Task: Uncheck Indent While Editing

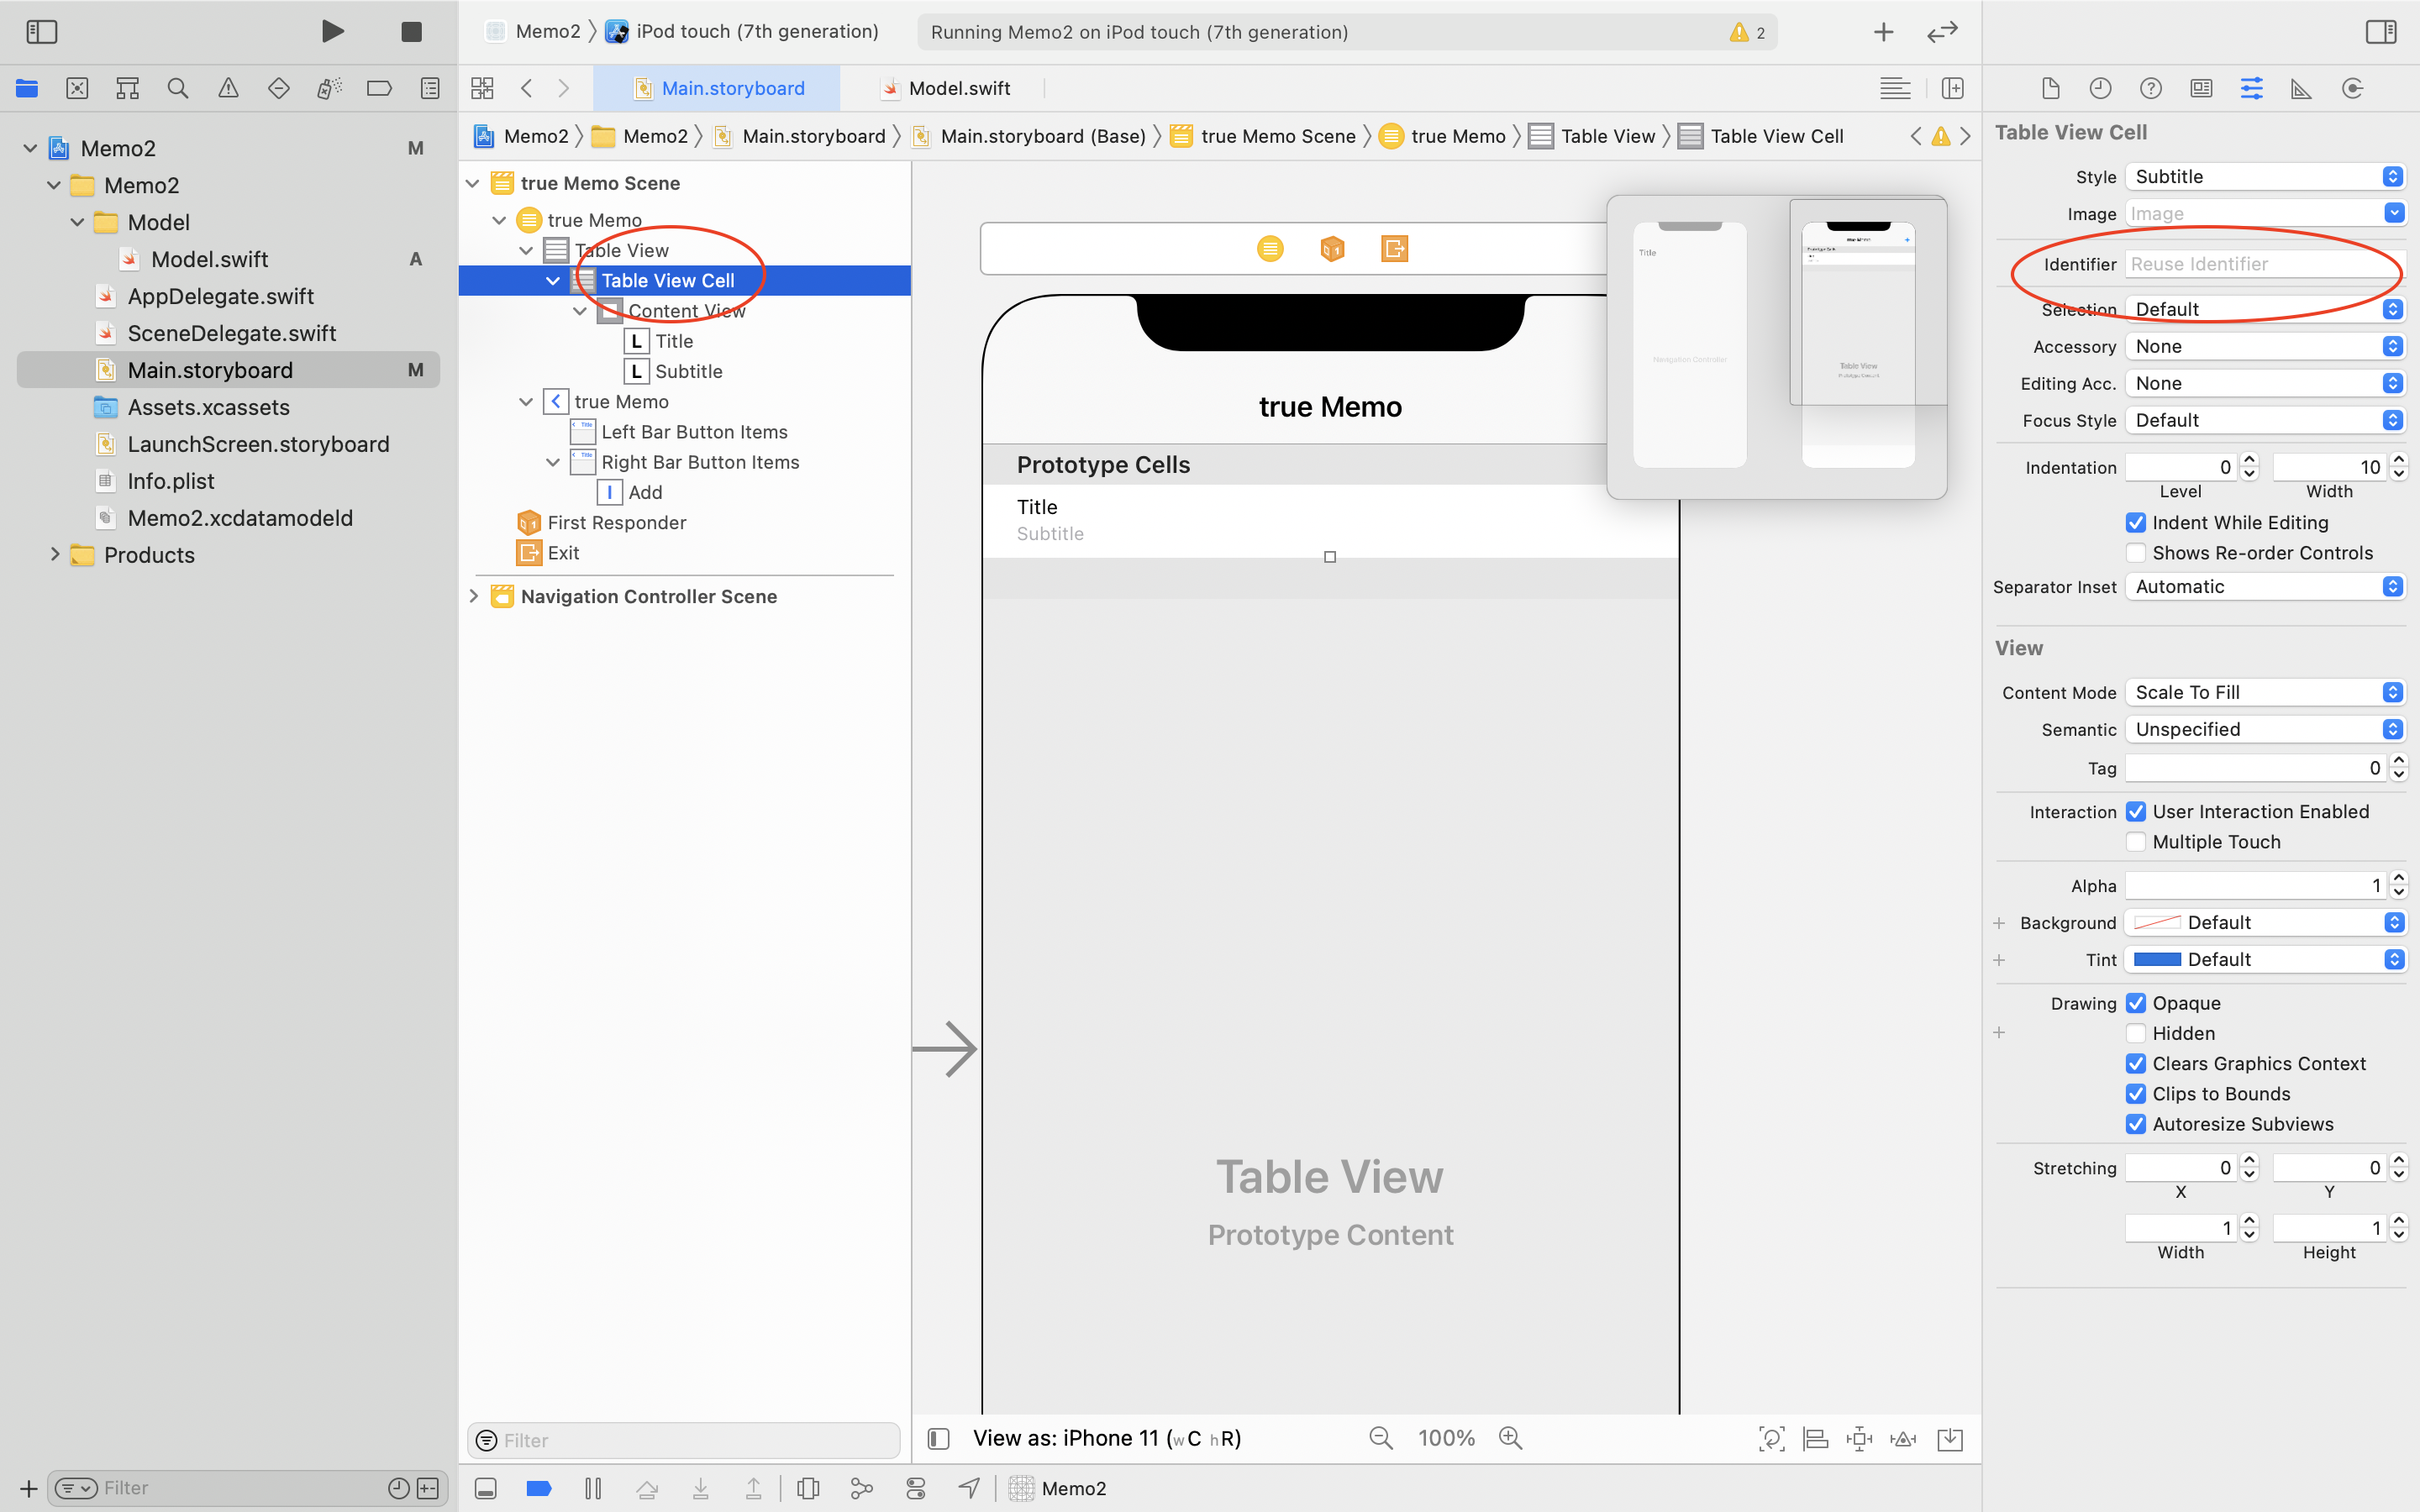Action: click(x=2136, y=523)
